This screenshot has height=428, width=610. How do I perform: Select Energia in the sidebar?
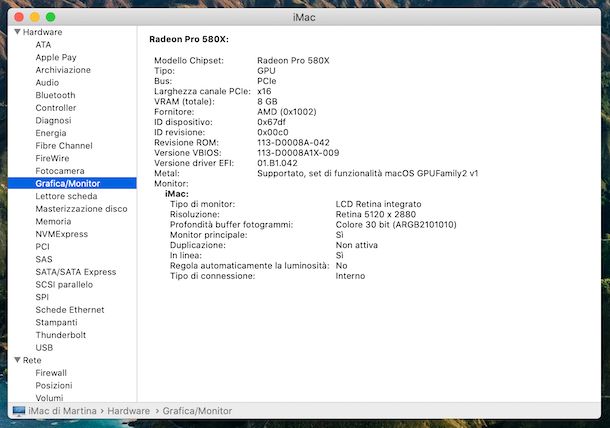pyautogui.click(x=51, y=133)
